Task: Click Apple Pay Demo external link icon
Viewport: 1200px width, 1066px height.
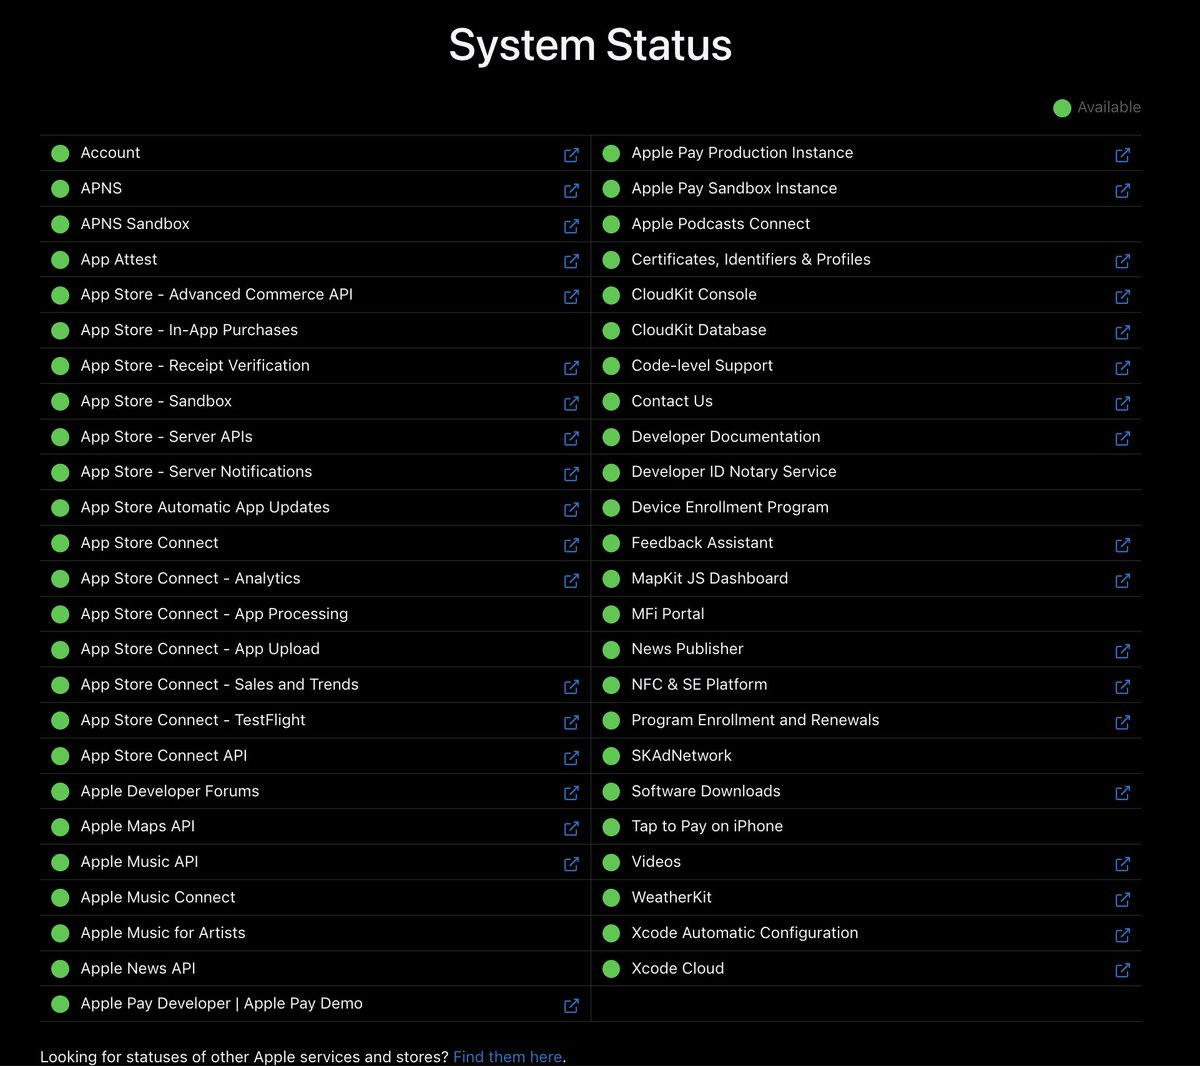Action: [x=571, y=1005]
